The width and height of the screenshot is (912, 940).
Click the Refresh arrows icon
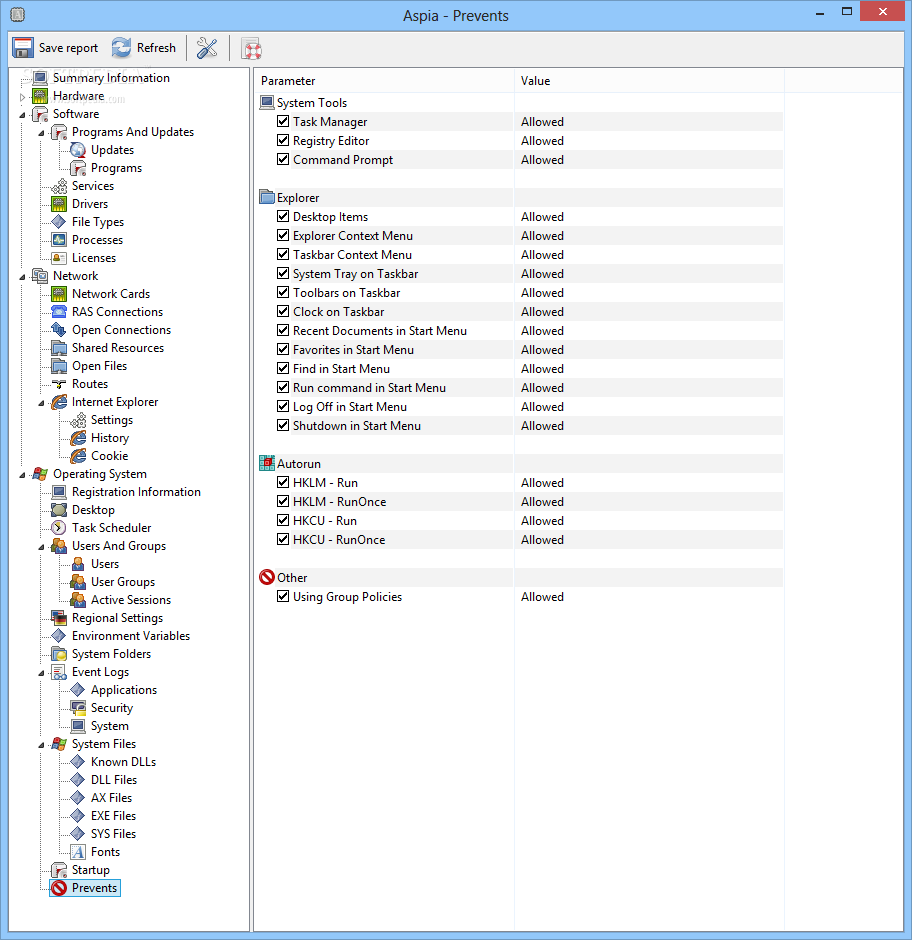pyautogui.click(x=121, y=48)
